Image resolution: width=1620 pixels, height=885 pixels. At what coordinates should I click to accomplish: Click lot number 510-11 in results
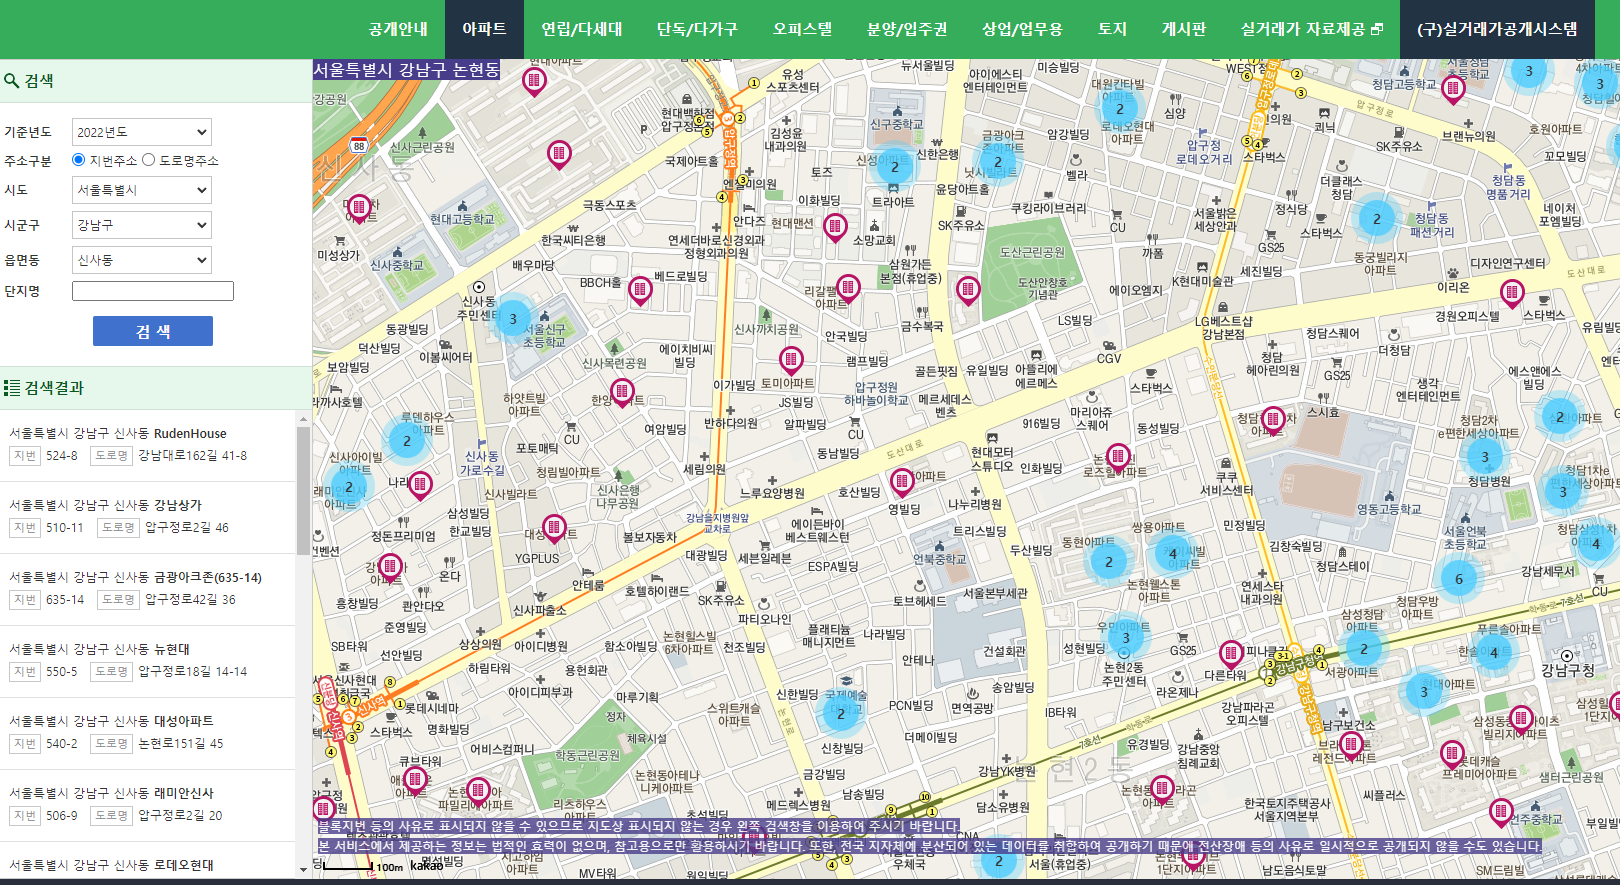coord(65,527)
